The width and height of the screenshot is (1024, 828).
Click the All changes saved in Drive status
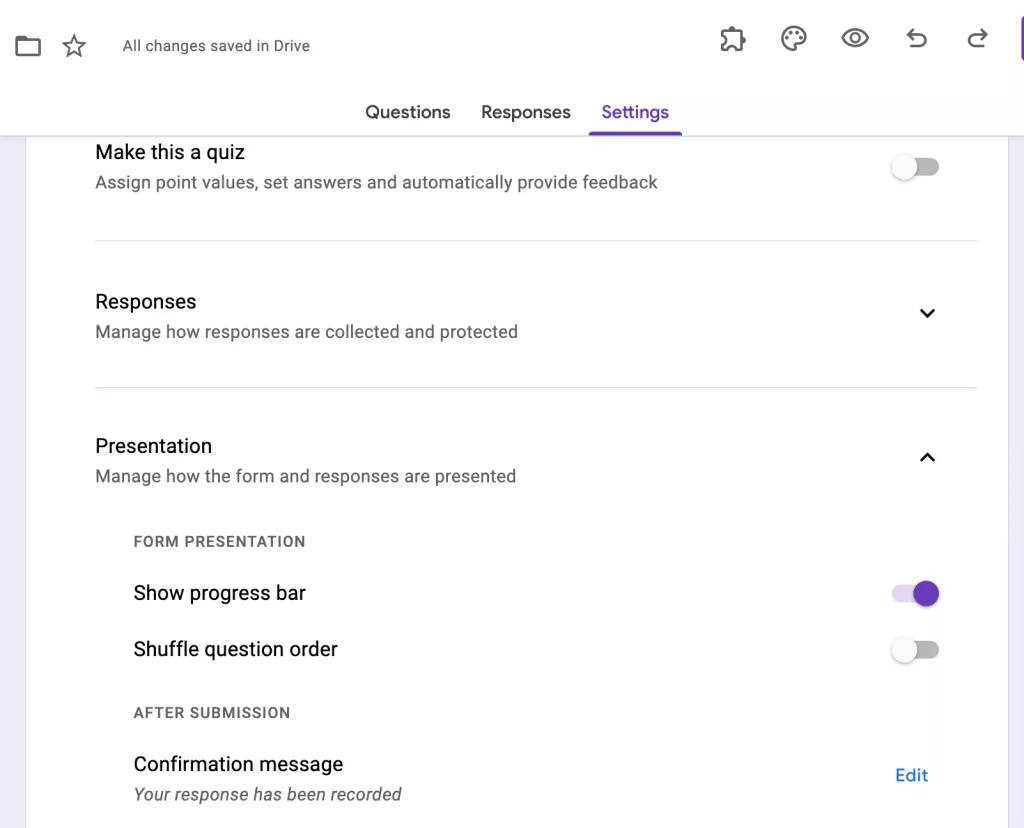216,45
